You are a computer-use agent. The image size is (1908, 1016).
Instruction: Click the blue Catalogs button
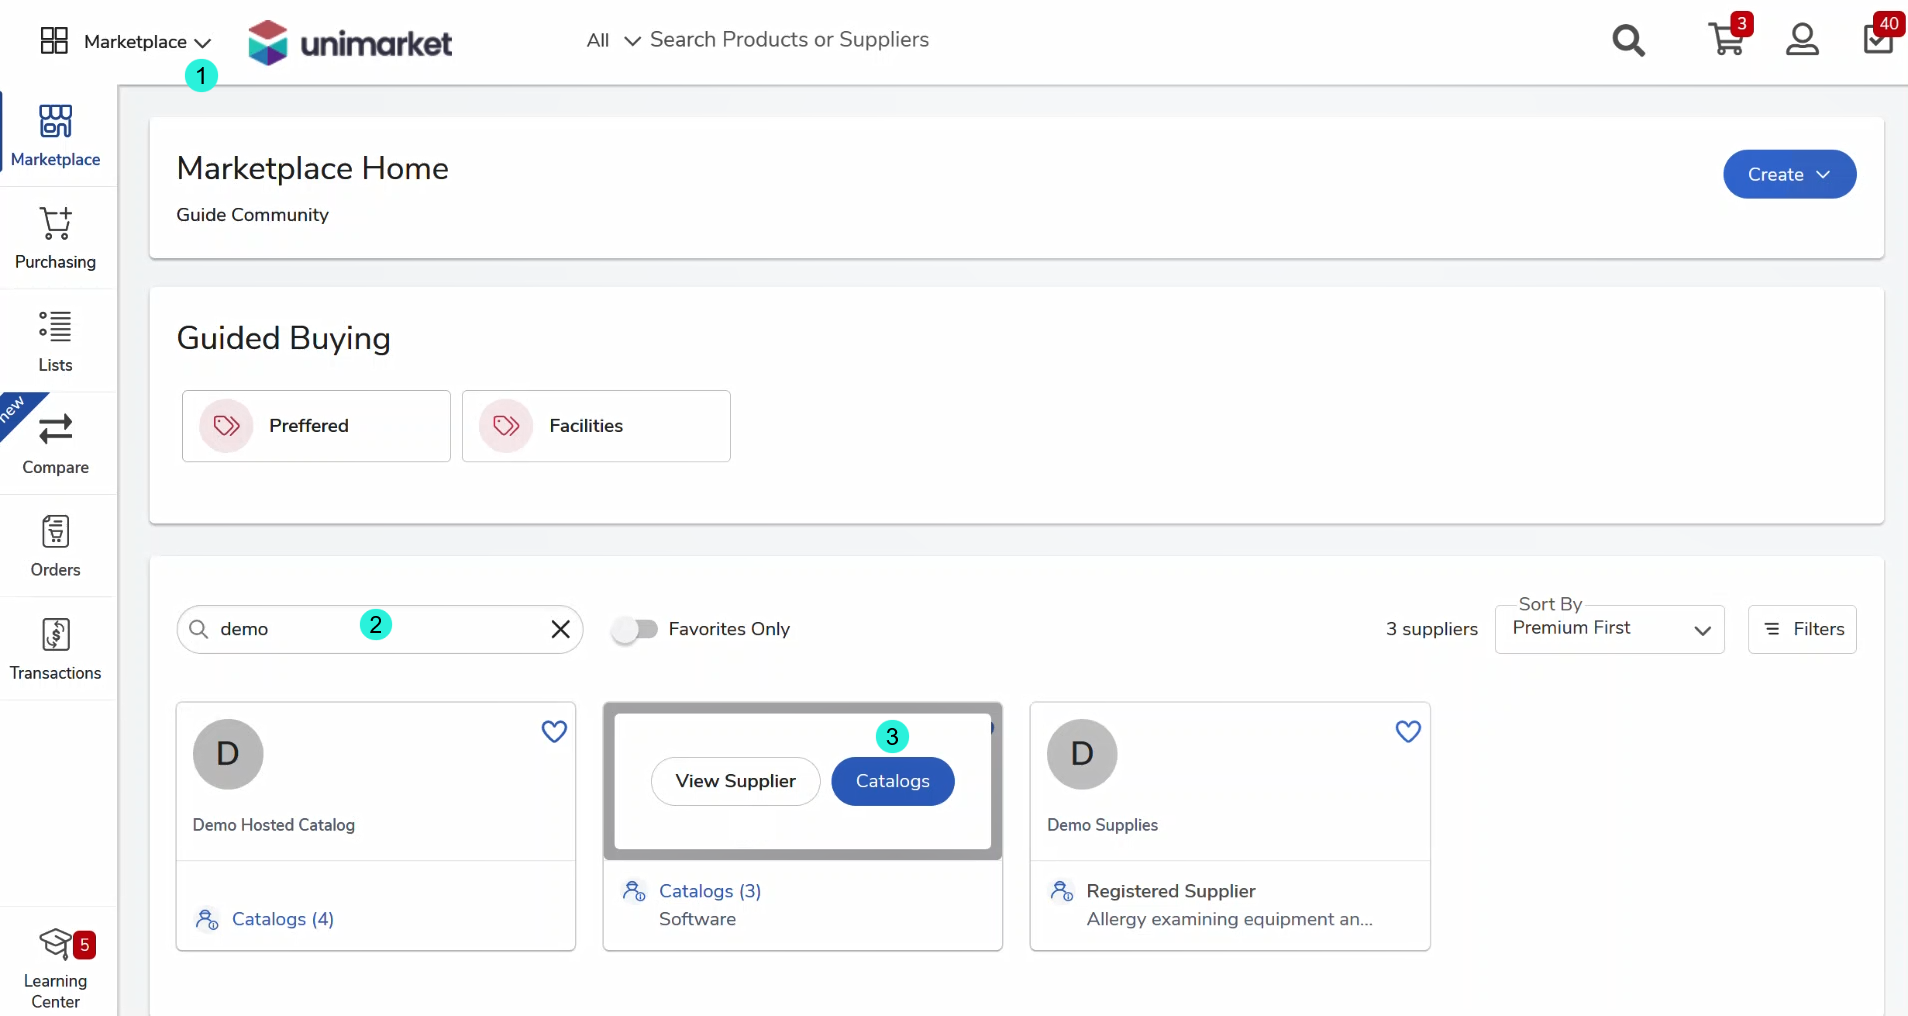click(892, 781)
